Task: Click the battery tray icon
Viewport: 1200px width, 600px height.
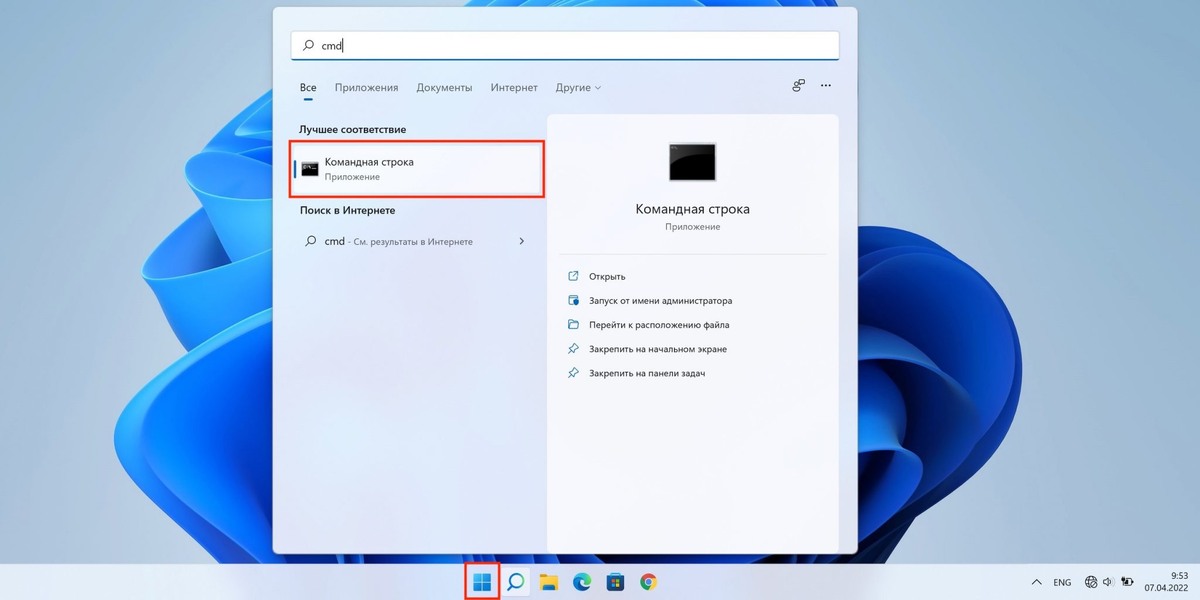Action: point(1127,582)
